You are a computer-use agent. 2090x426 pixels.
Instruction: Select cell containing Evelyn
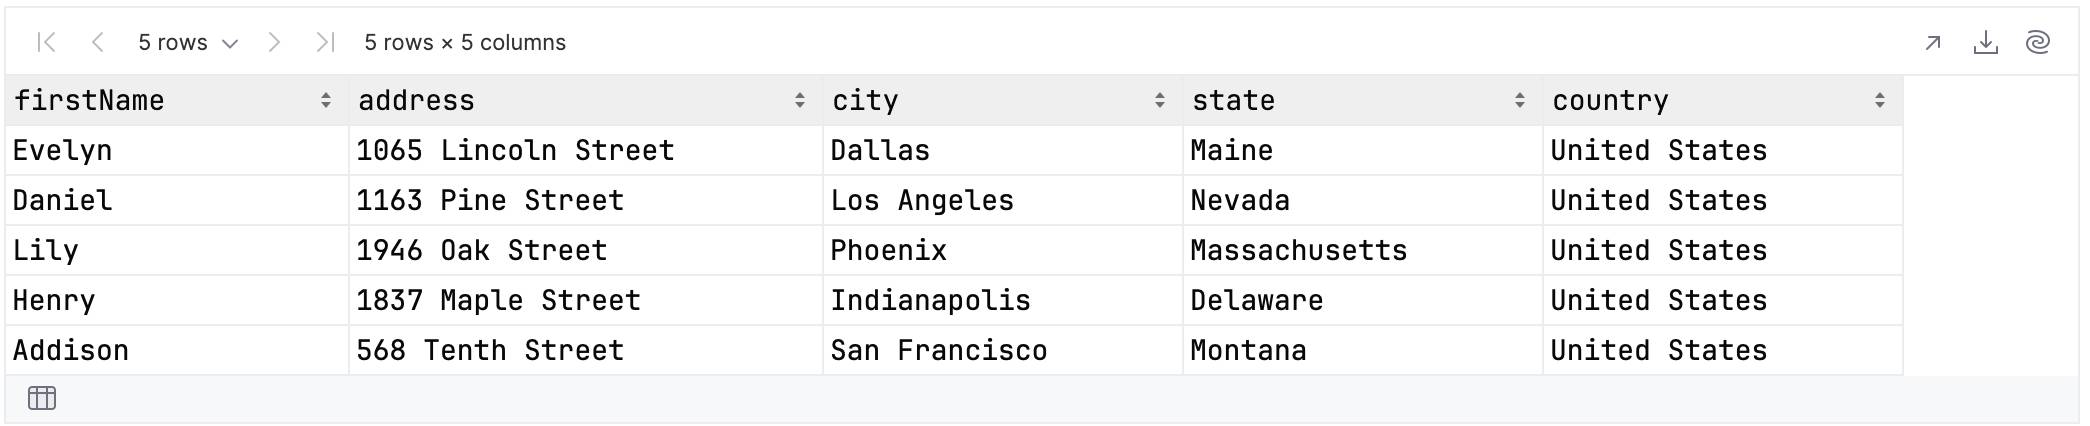177,150
